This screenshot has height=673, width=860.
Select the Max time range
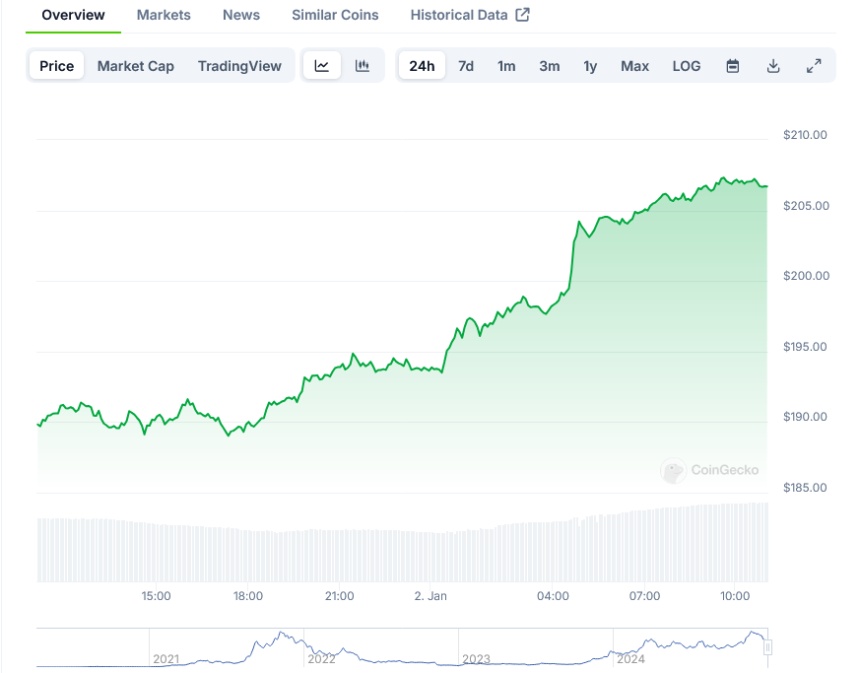point(634,66)
